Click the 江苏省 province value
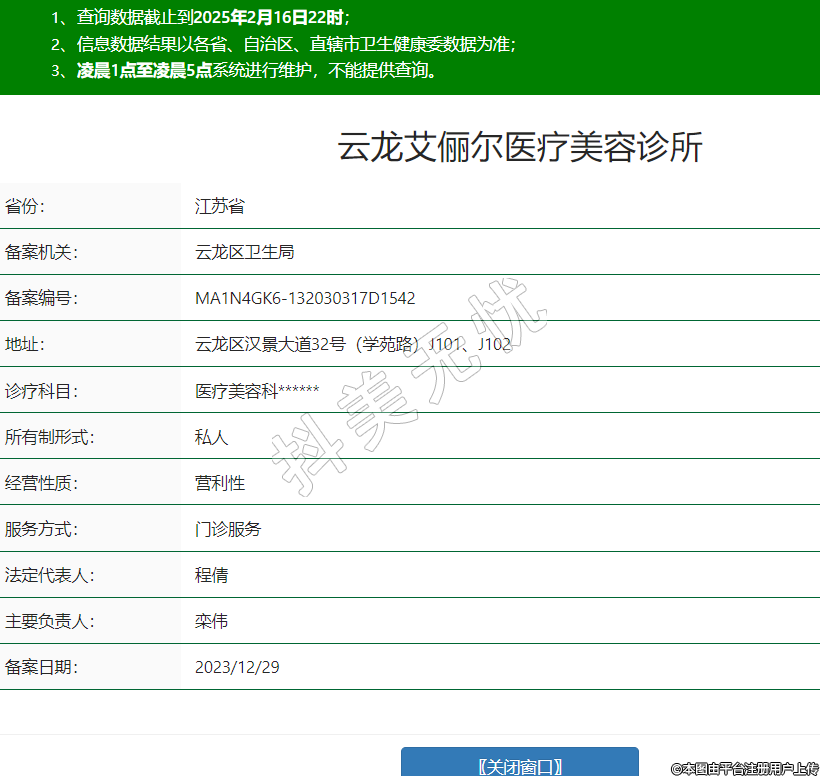The height and width of the screenshot is (776, 820). 220,206
